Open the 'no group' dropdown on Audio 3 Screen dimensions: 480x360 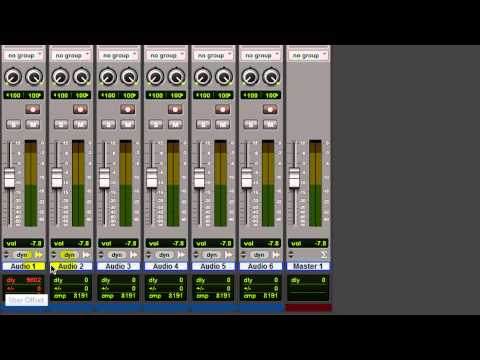click(x=118, y=55)
